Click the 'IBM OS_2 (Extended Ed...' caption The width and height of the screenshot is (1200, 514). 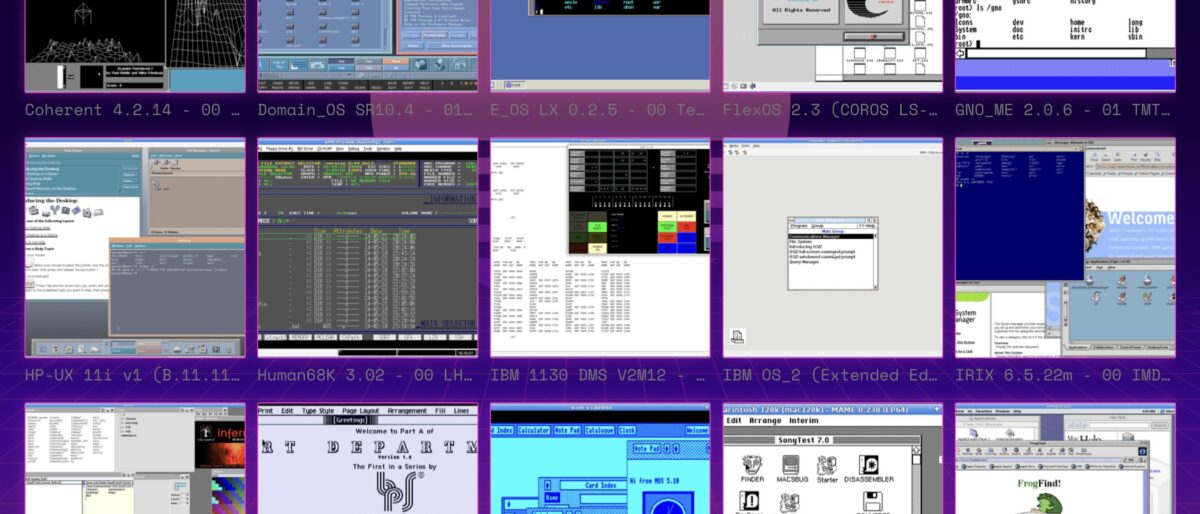832,376
